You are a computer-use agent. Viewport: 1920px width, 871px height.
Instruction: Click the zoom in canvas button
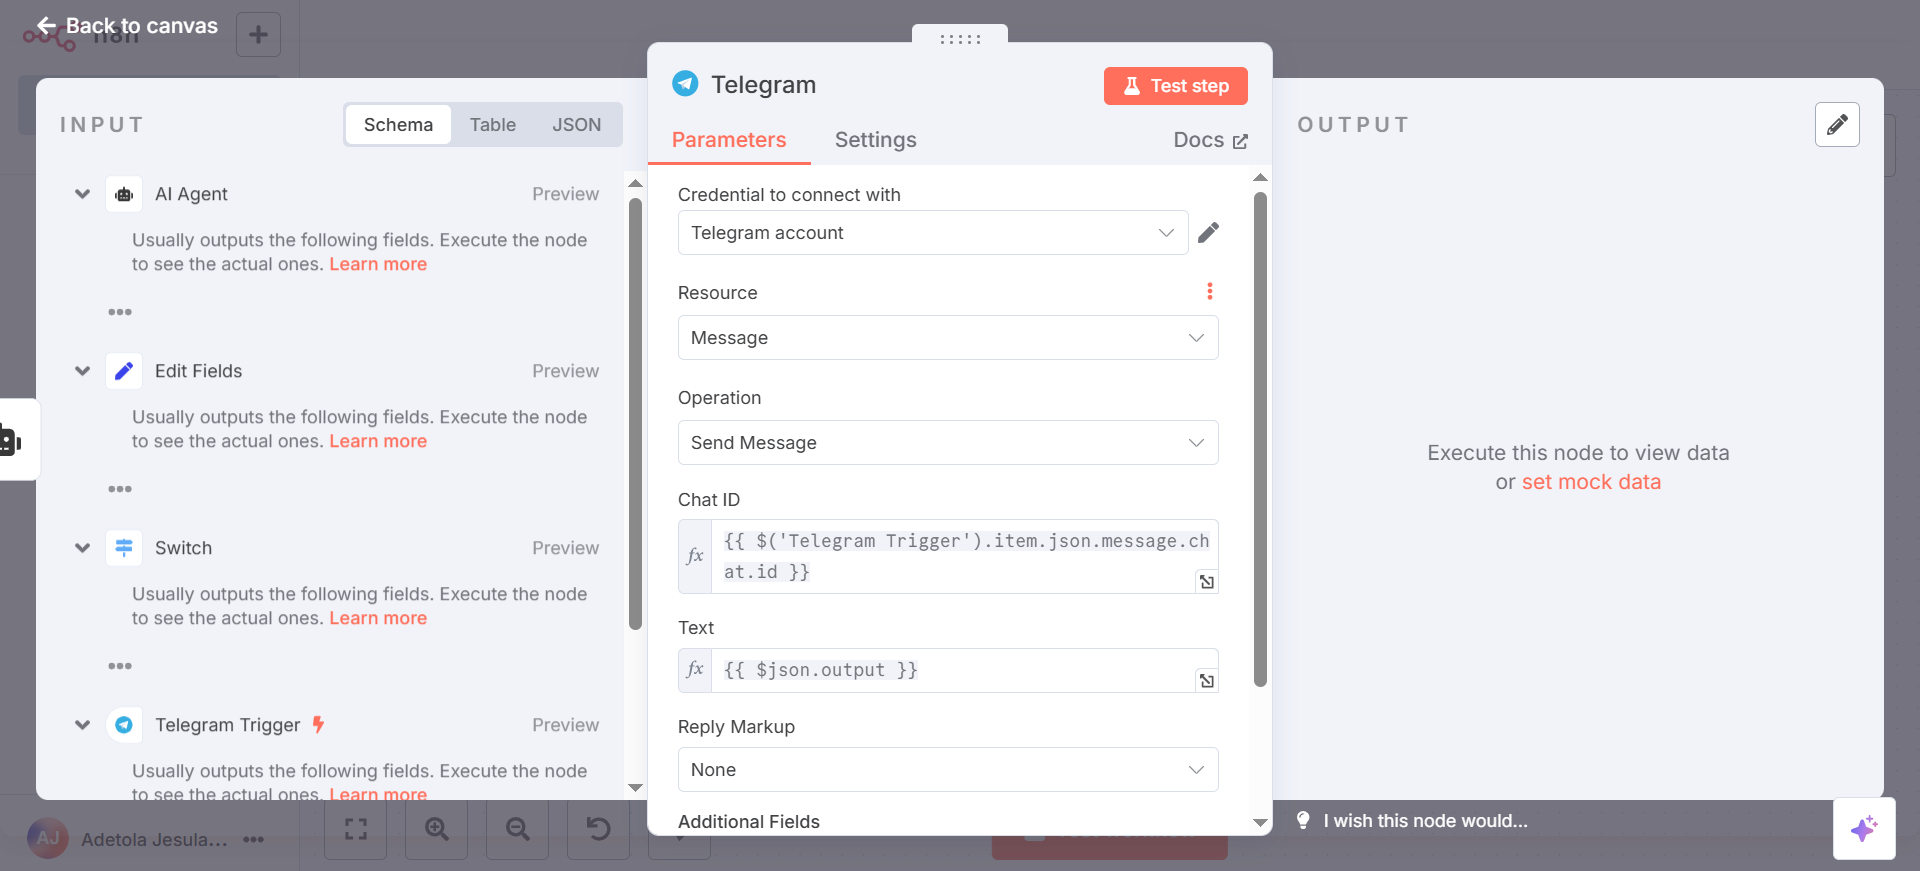(x=436, y=828)
